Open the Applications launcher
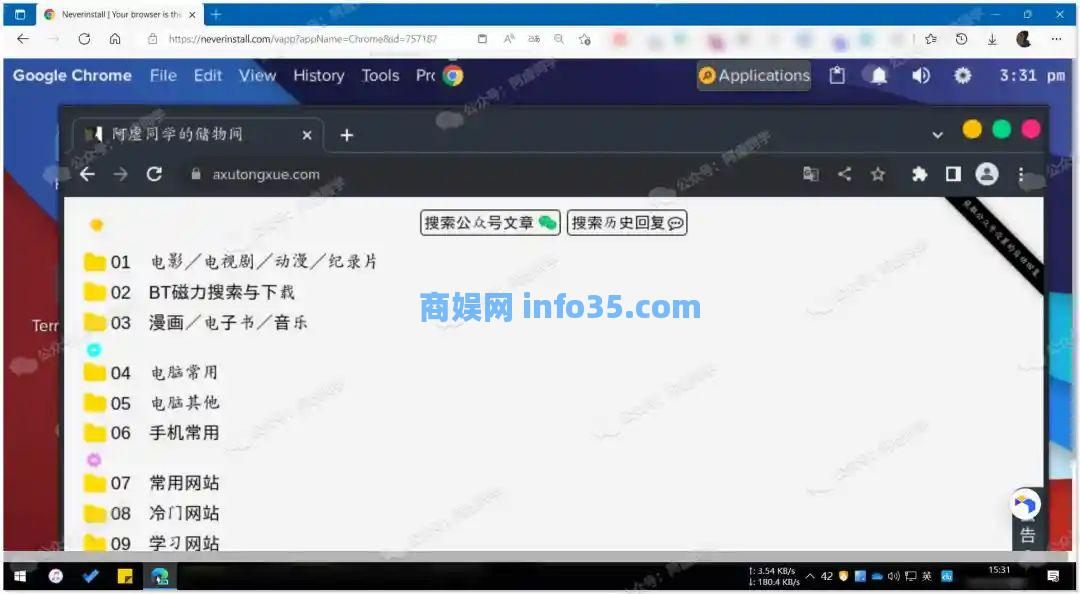 tap(754, 76)
